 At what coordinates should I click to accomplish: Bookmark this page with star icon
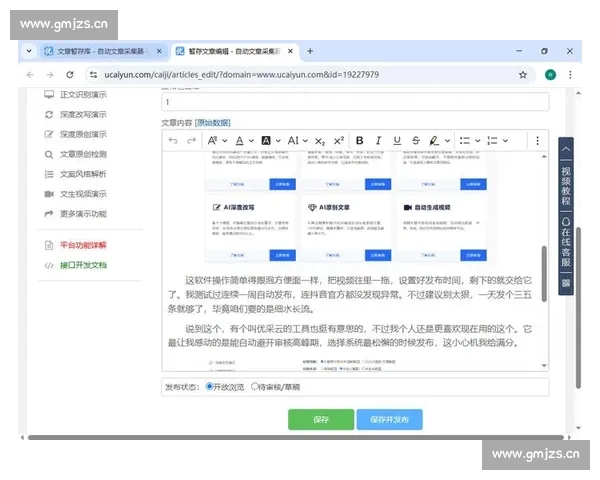(x=523, y=75)
